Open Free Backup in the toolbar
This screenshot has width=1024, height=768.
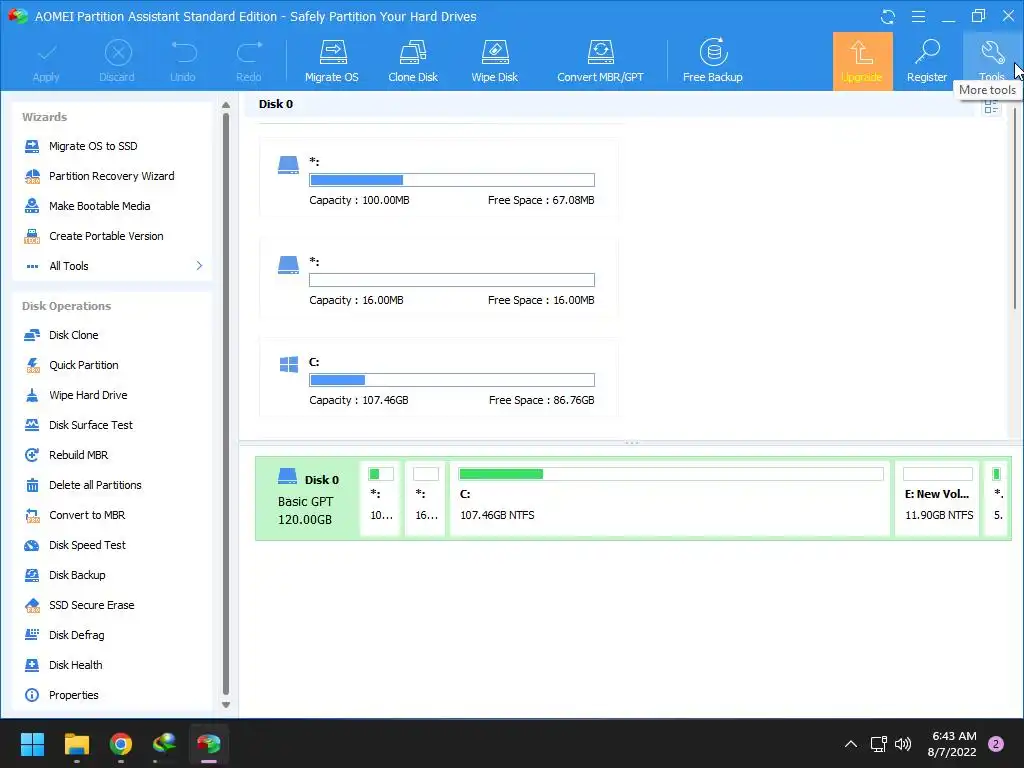coord(712,61)
